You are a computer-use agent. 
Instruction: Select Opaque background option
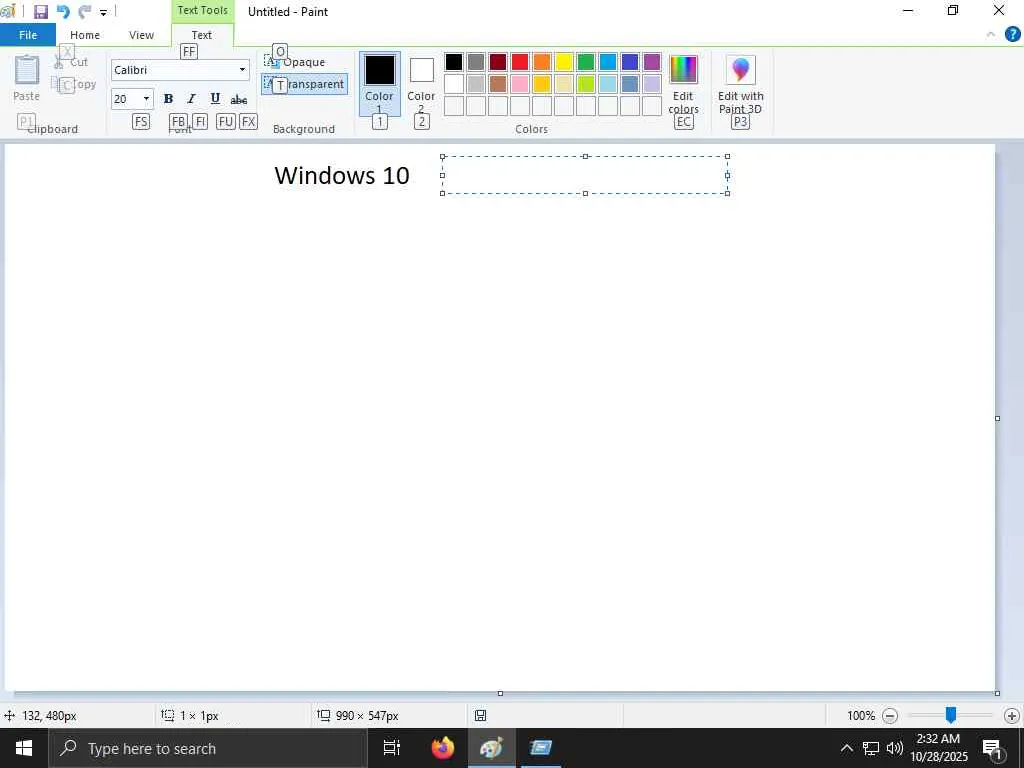[x=295, y=62]
